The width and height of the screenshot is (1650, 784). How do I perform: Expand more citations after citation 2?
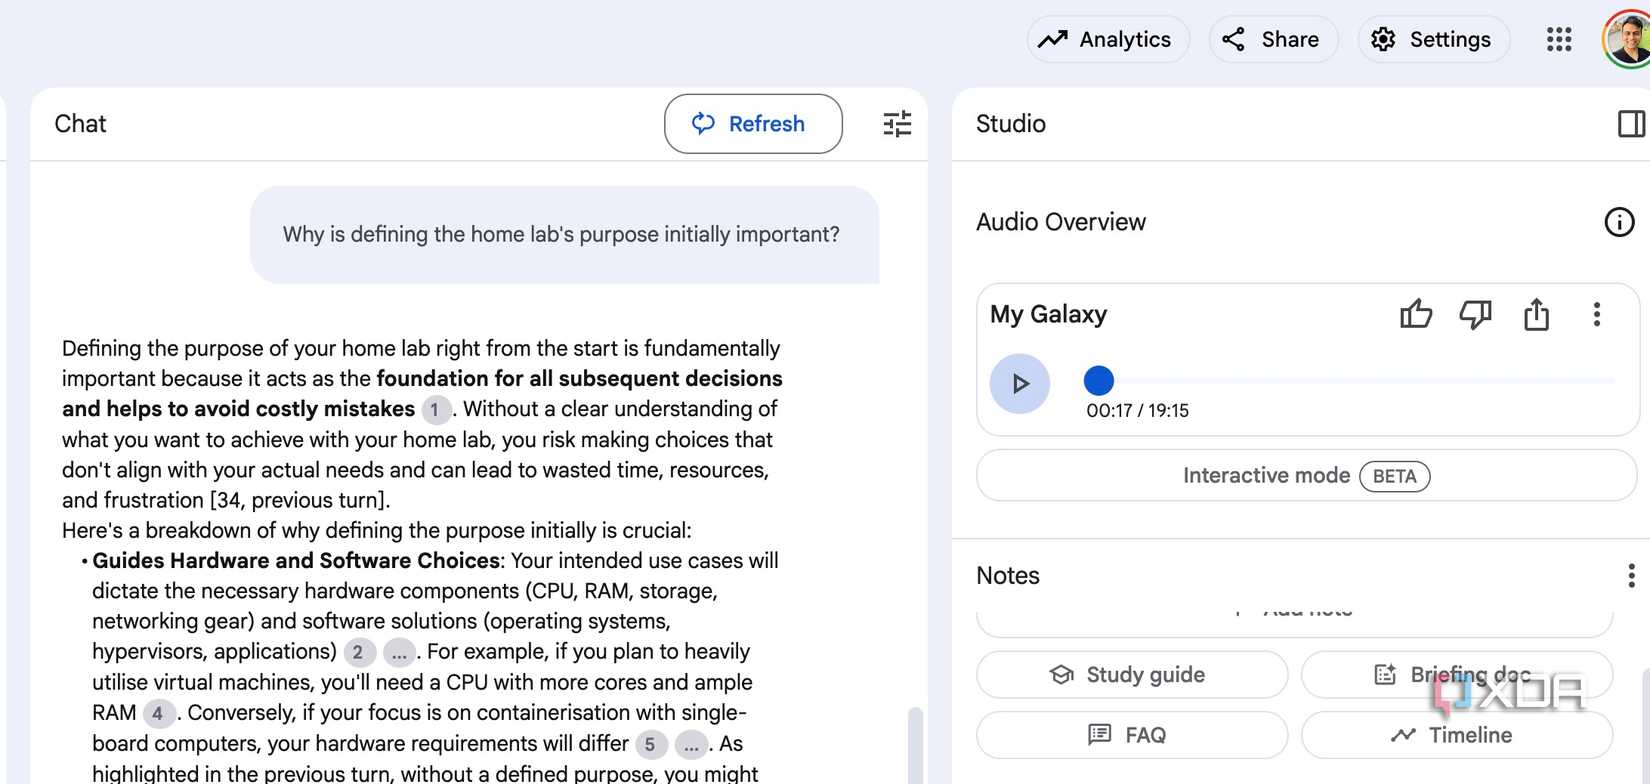[x=399, y=653]
